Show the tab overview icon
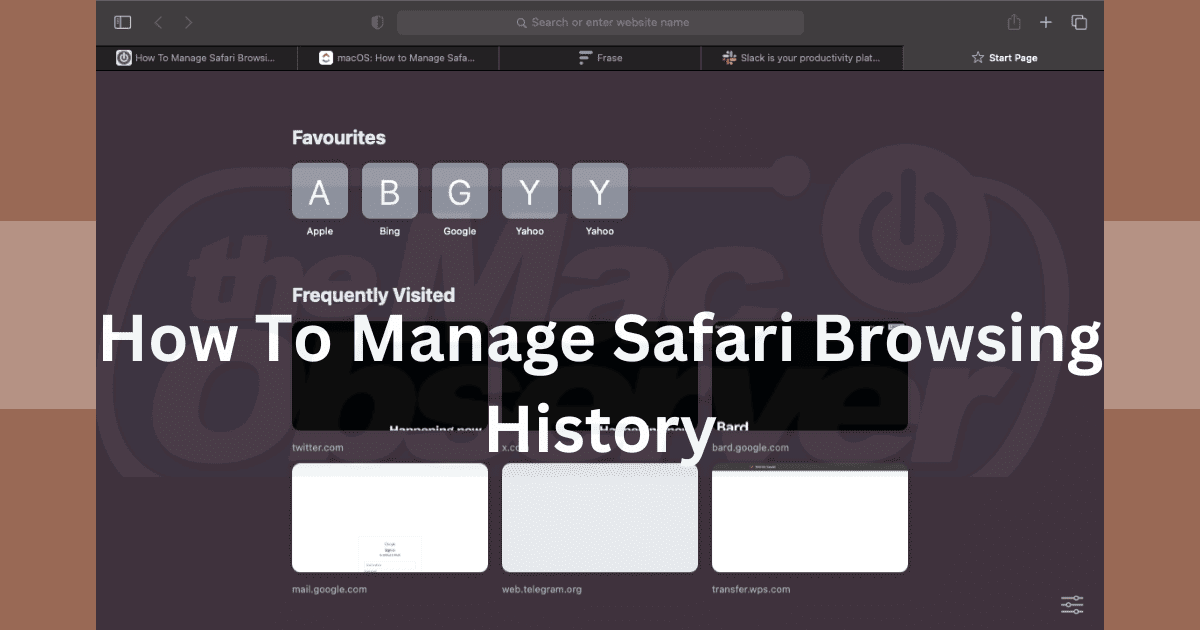The width and height of the screenshot is (1200, 630). point(1079,22)
